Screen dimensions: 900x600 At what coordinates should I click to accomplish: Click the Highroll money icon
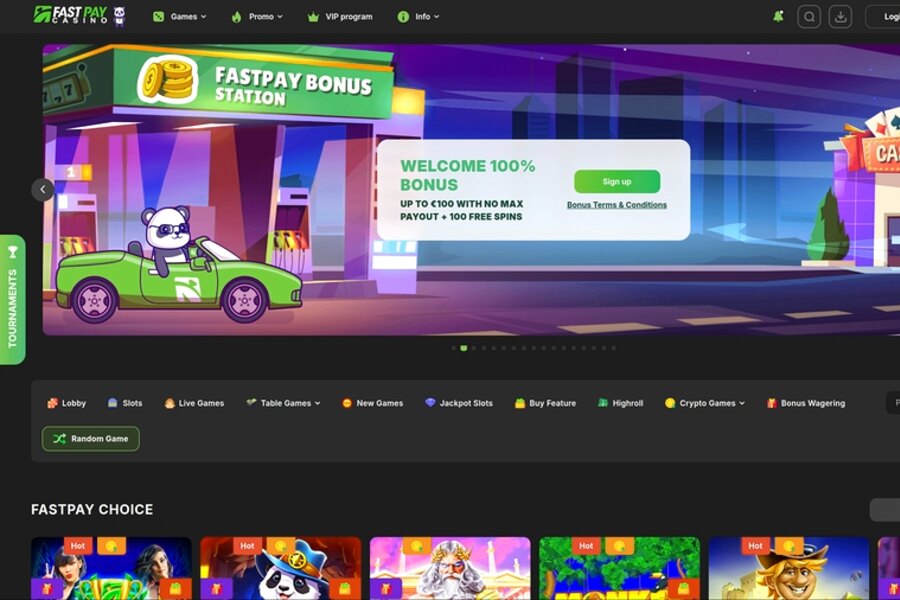[603, 402]
